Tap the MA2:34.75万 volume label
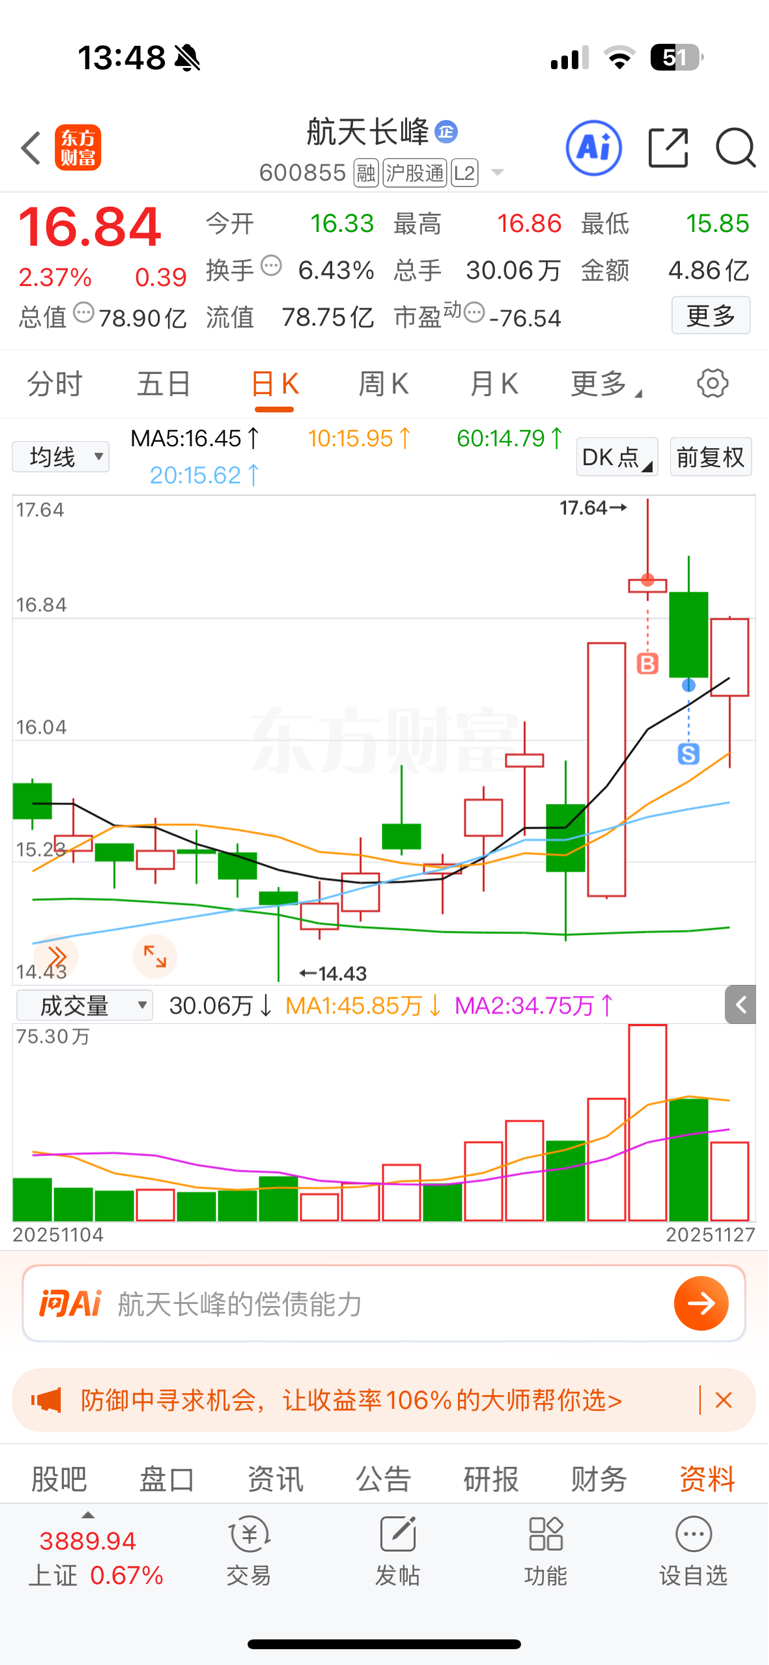 [x=535, y=1005]
